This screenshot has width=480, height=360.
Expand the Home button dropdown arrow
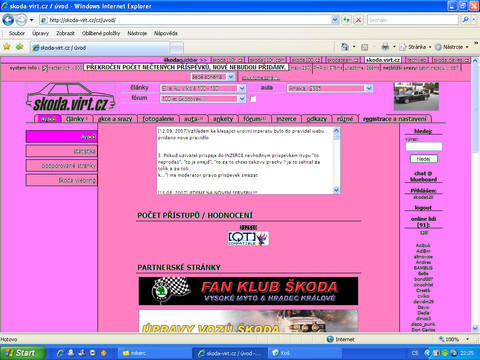click(x=354, y=47)
